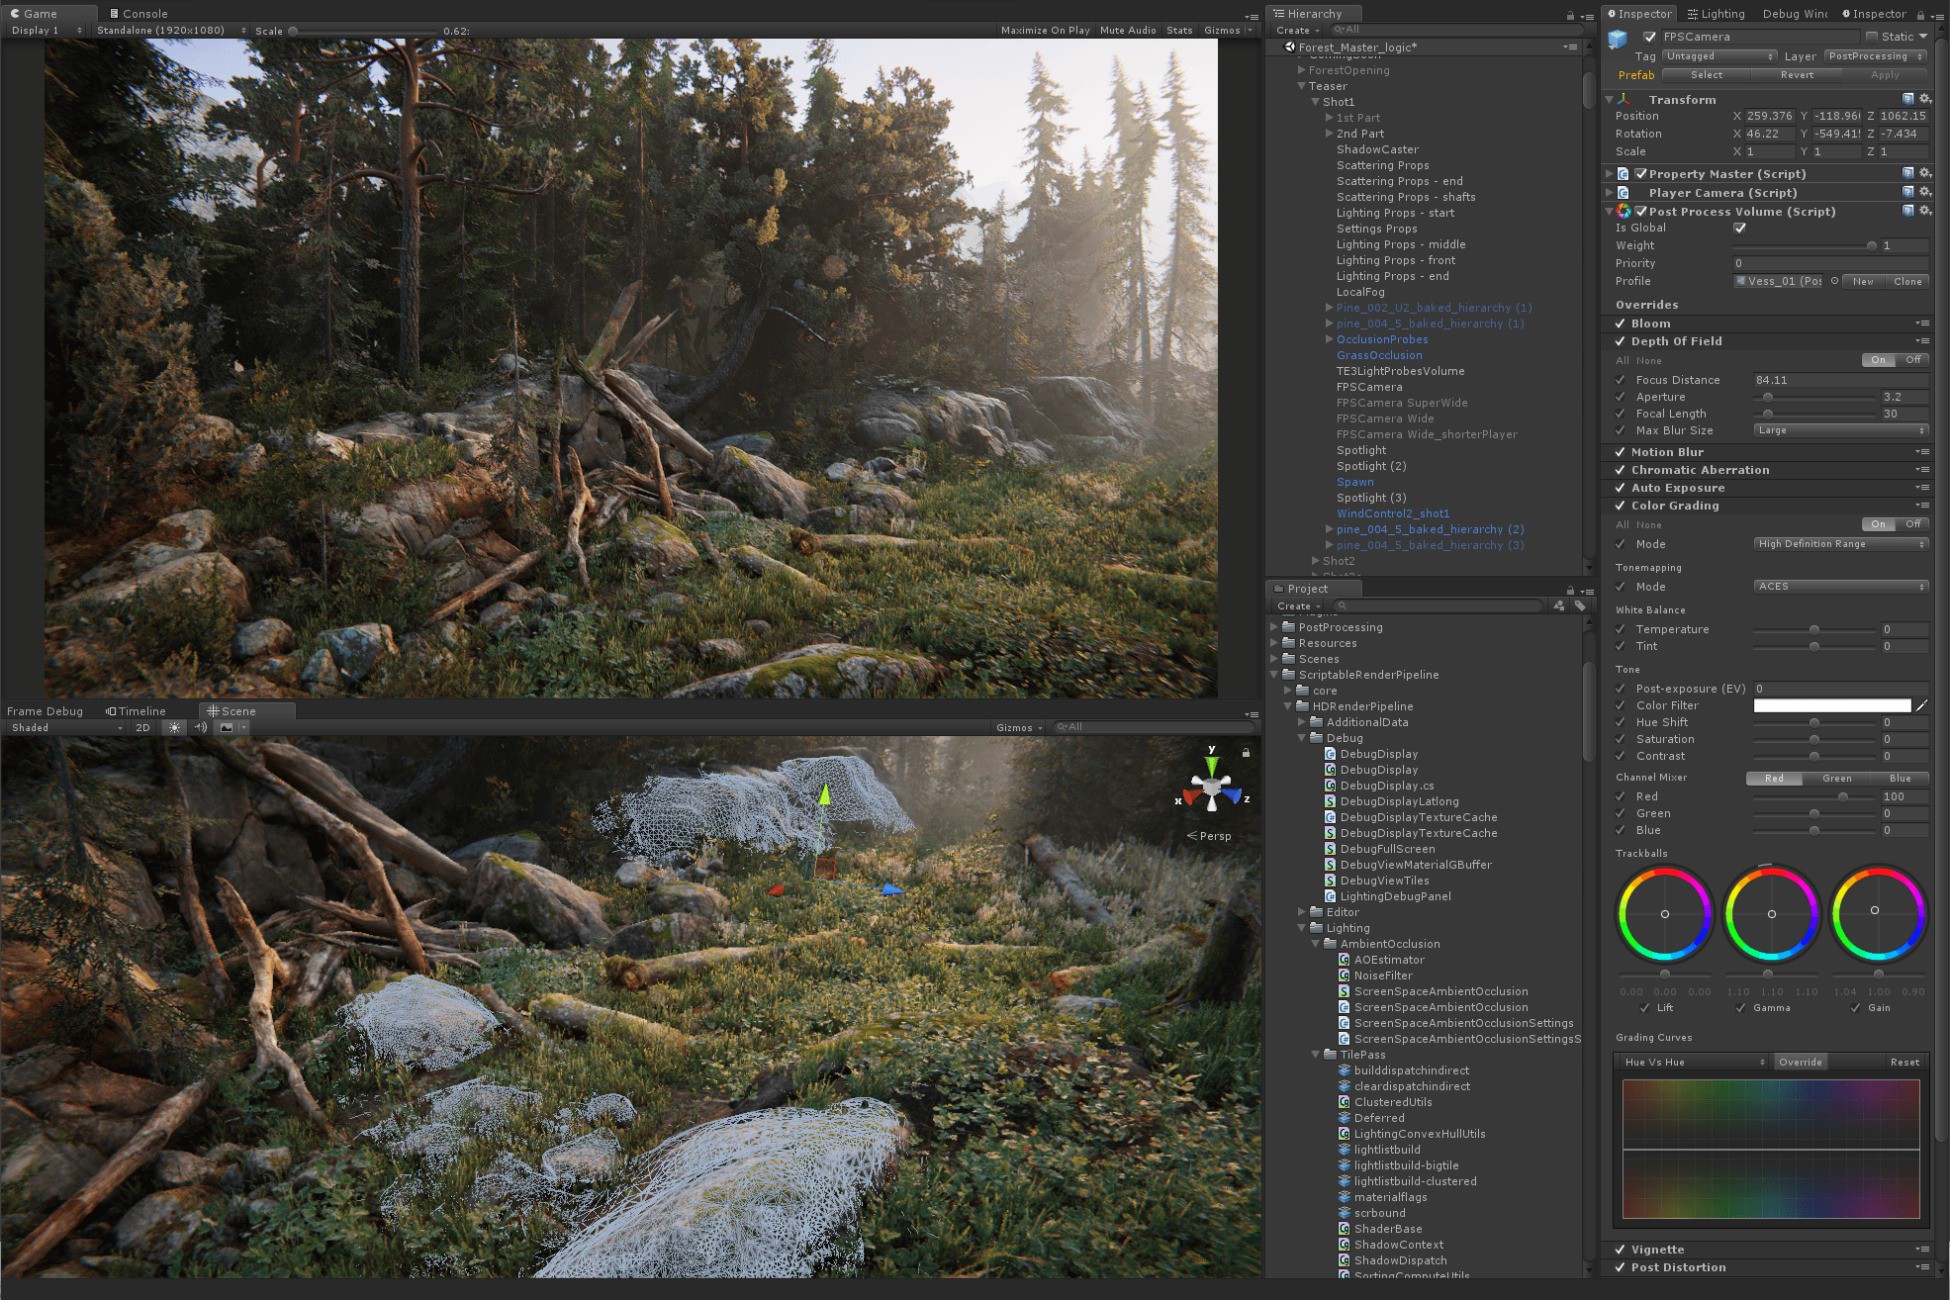The image size is (1950, 1300).
Task: Expand the Shot2 item in the Hierarchy
Action: tap(1316, 561)
